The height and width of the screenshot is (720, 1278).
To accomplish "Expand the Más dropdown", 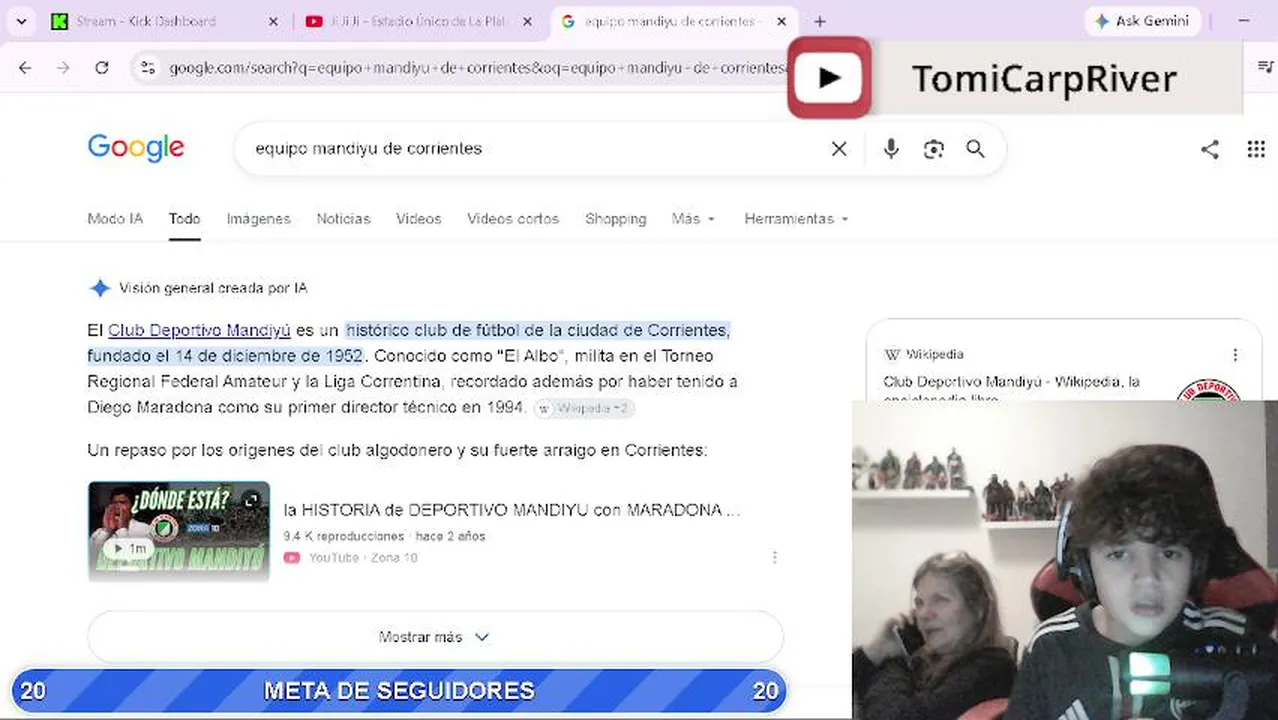I will pyautogui.click(x=693, y=218).
